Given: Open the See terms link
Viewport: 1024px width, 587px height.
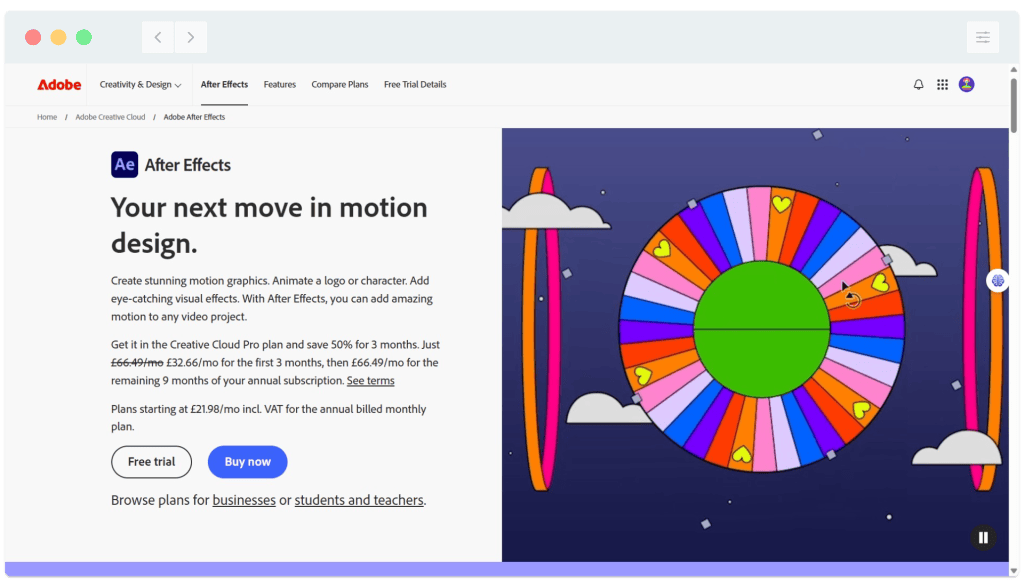Looking at the screenshot, I should click(x=370, y=381).
